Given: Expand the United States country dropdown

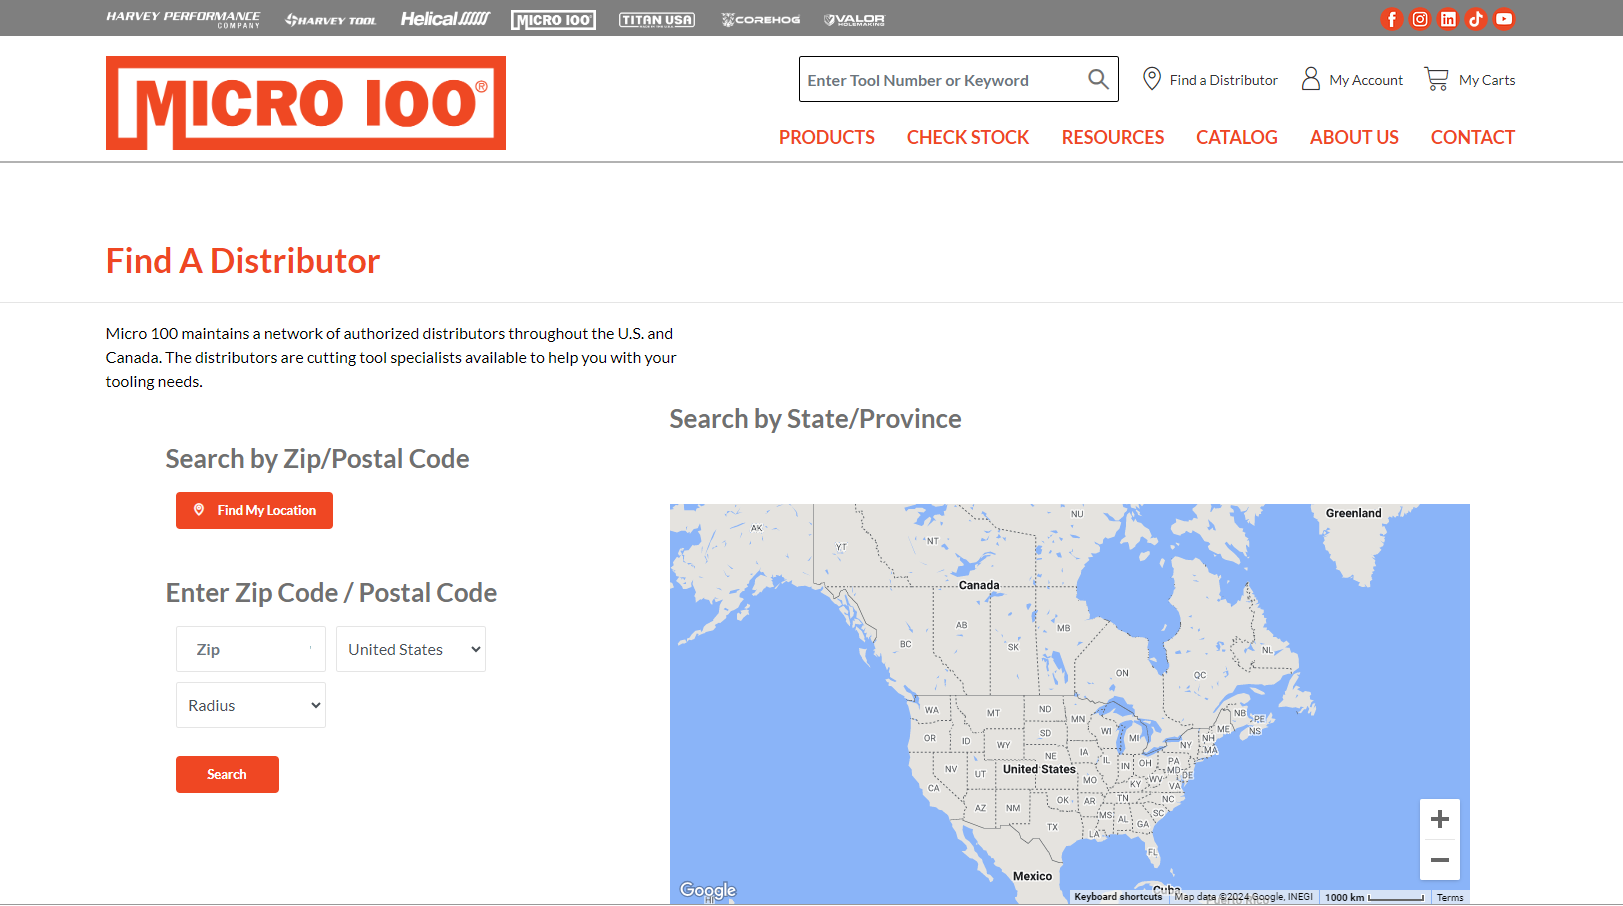Looking at the screenshot, I should point(411,649).
